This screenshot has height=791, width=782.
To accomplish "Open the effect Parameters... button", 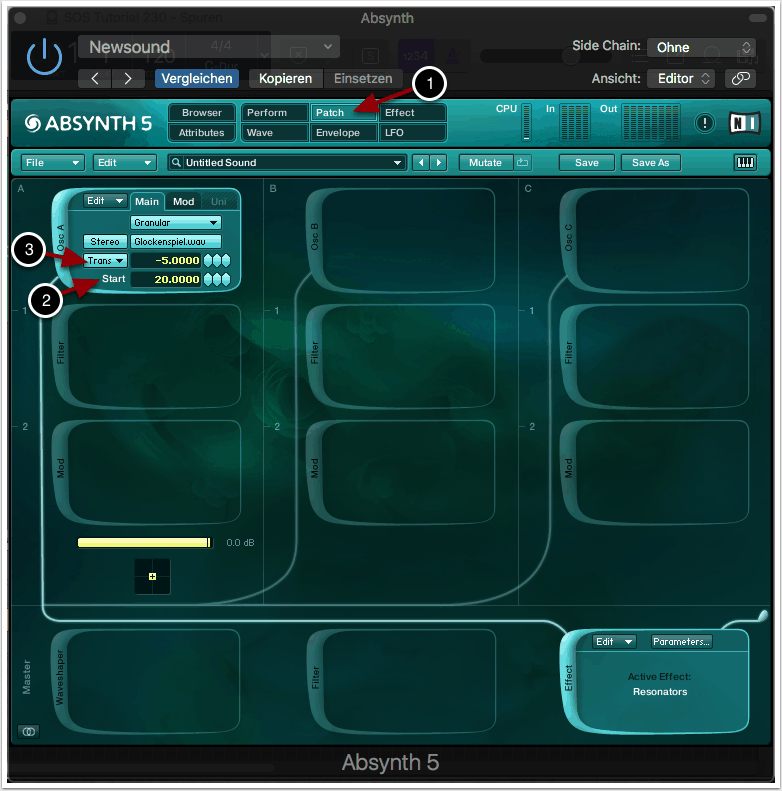I will pyautogui.click(x=681, y=641).
